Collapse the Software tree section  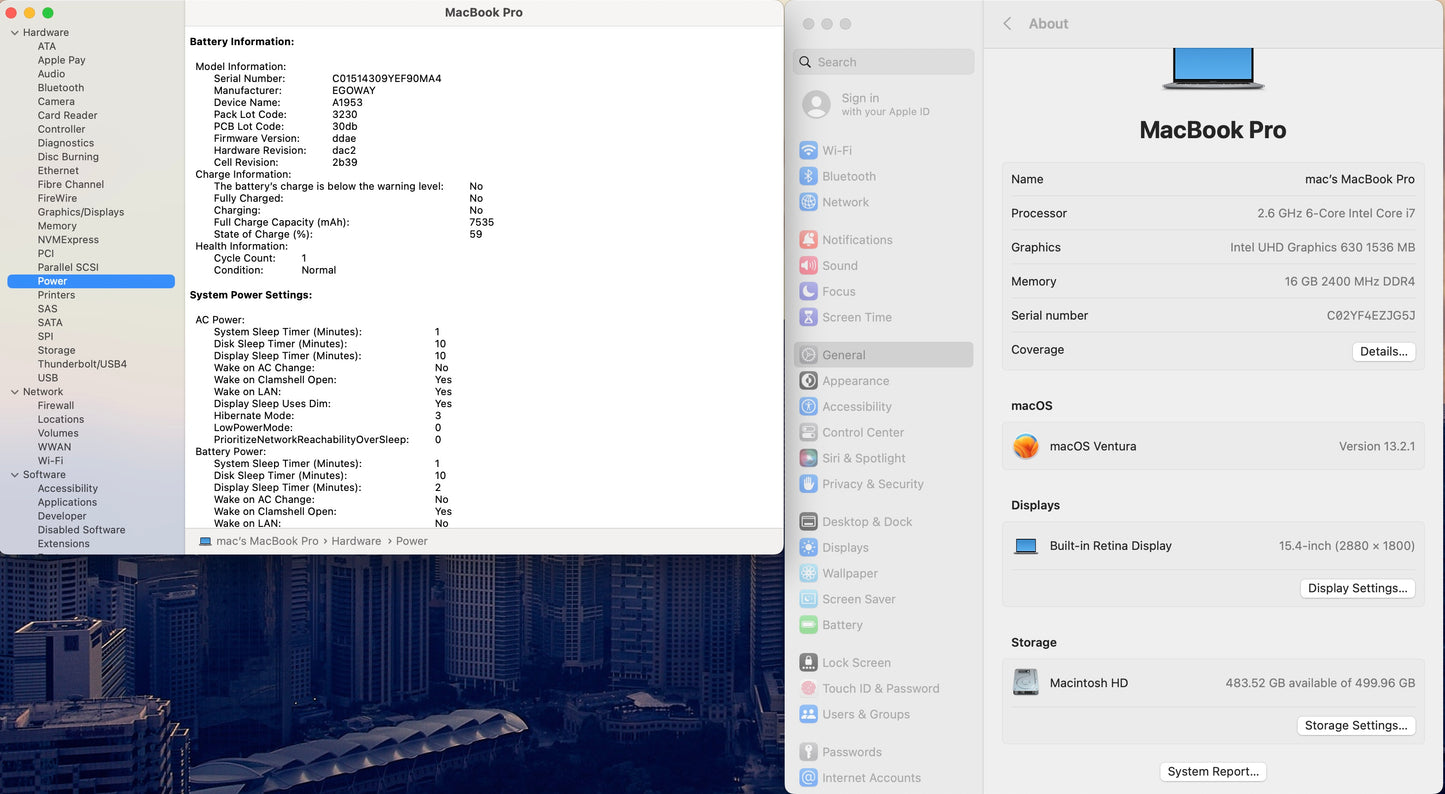14,475
